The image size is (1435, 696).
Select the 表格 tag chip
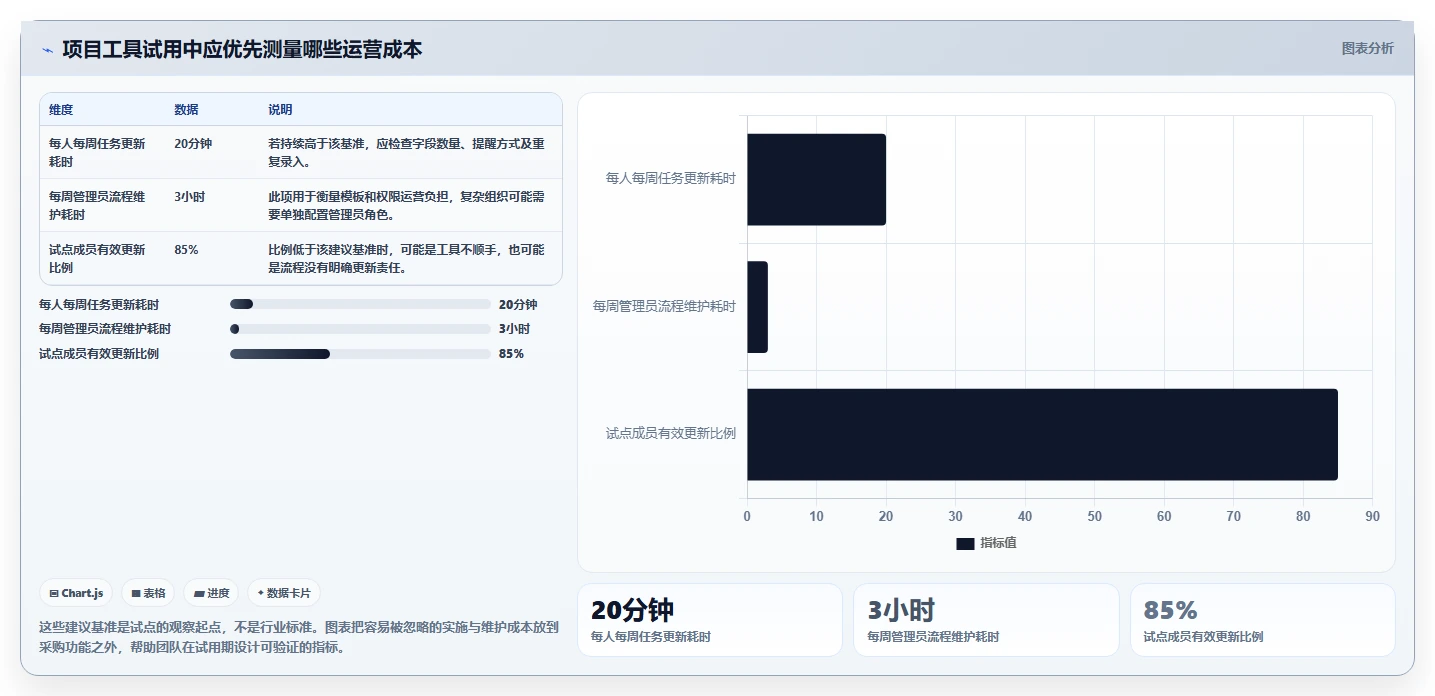coord(148,593)
